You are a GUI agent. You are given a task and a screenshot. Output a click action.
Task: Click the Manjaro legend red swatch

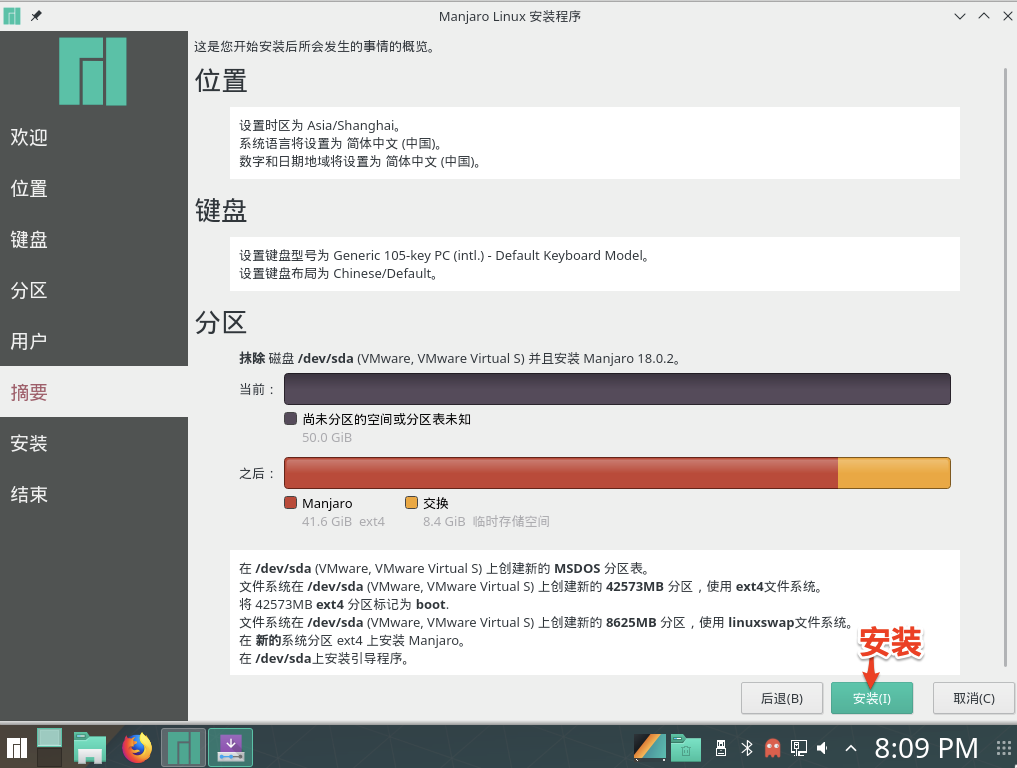tap(291, 503)
